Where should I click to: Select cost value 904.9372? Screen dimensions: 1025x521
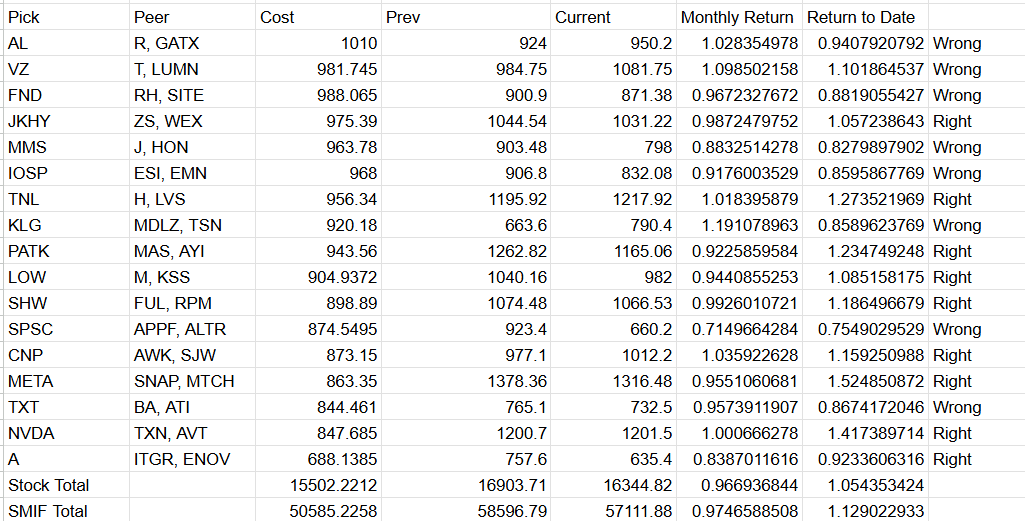tap(318, 277)
